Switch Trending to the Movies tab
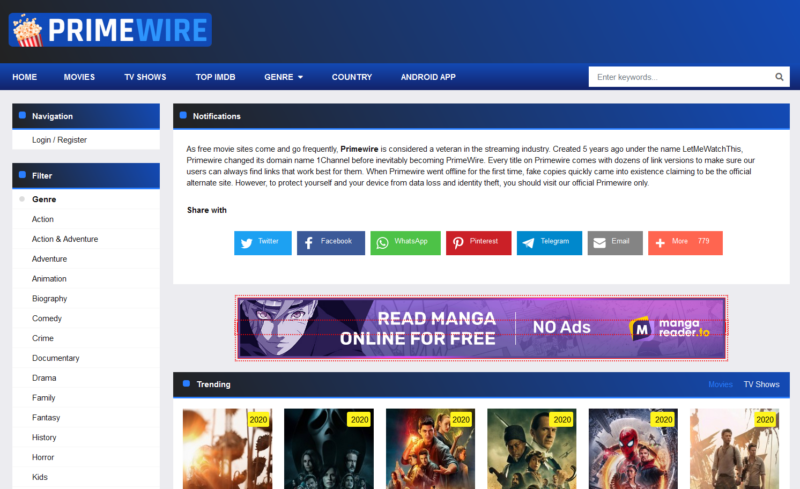Viewport: 800px width, 489px height. (x=720, y=384)
